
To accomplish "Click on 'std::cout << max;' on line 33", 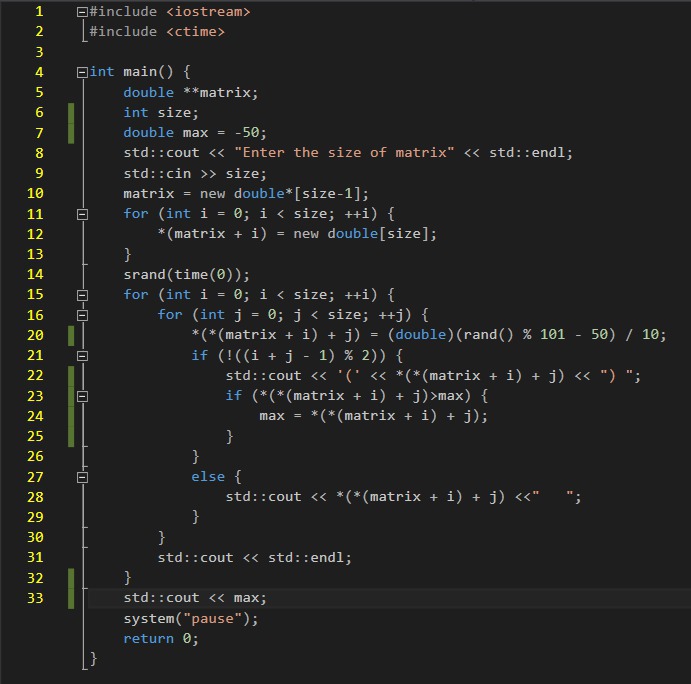I will (x=195, y=598).
